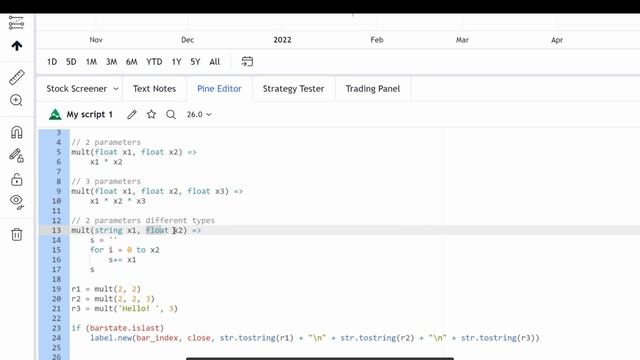Click the line 'r2 = mult(2, 2, 3)'
This screenshot has width=640, height=360.
pyautogui.click(x=113, y=299)
